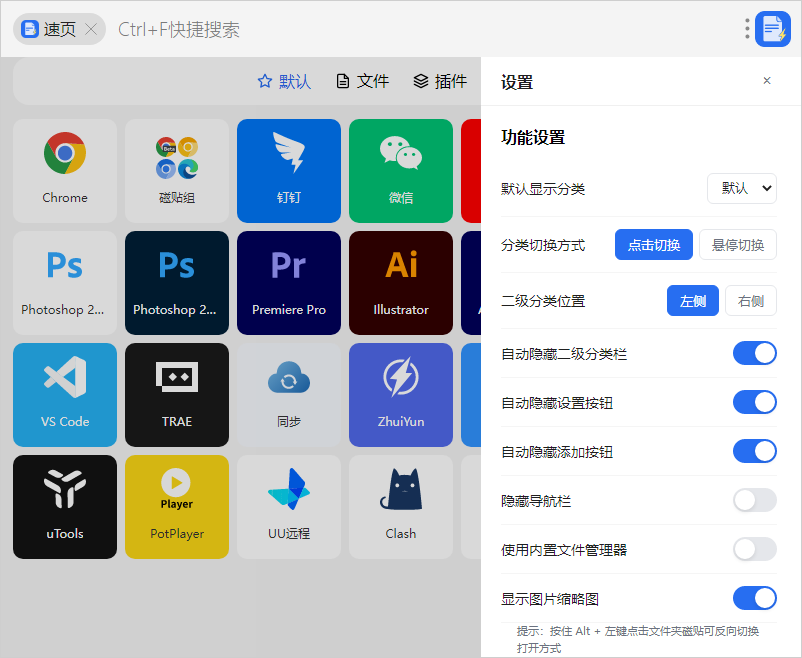
Task: Close the 设置 panel
Action: click(x=767, y=80)
